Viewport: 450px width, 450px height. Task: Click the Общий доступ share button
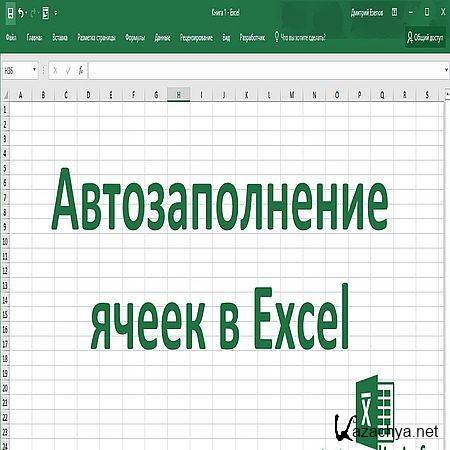pyautogui.click(x=425, y=37)
